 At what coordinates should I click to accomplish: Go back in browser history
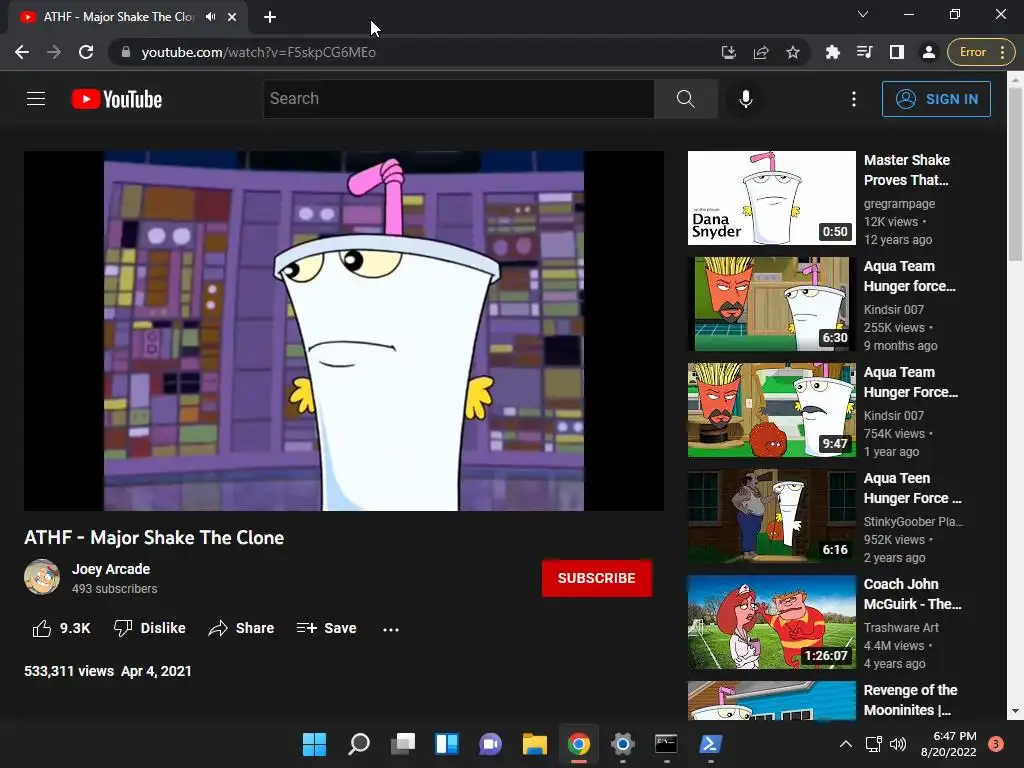click(x=22, y=52)
